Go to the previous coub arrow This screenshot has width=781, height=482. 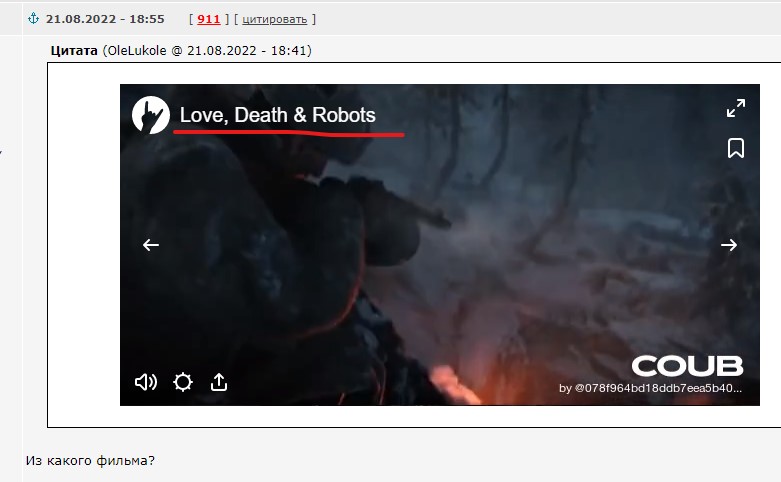point(151,245)
